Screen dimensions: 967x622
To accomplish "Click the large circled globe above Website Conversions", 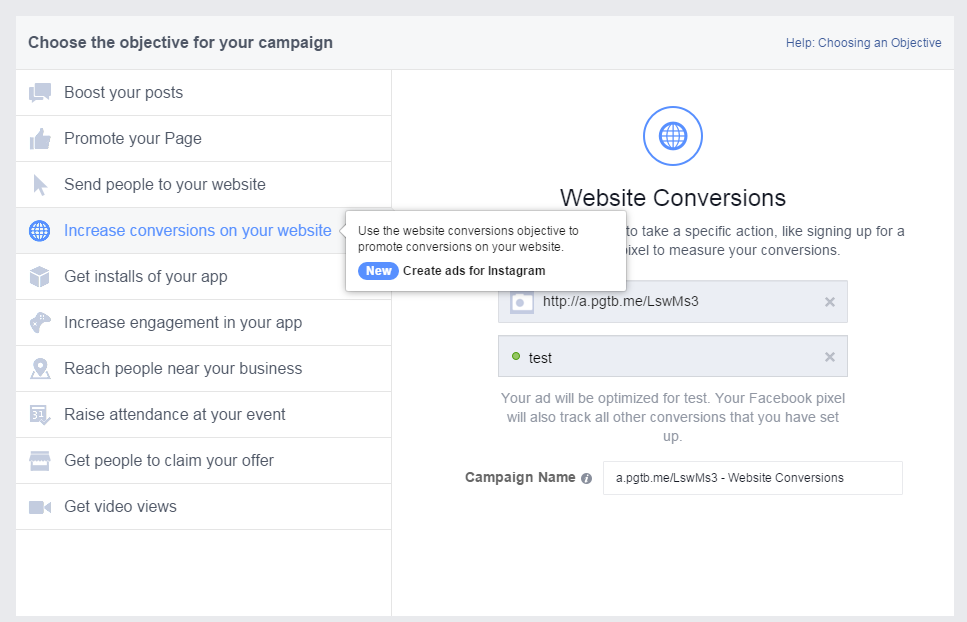I will (673, 135).
